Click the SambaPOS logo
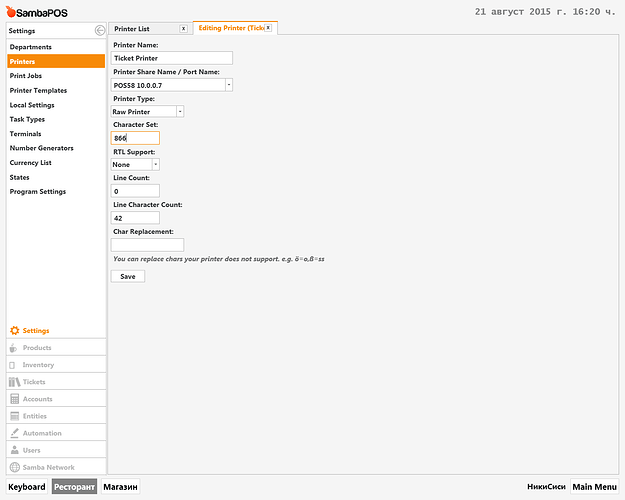Viewport: 625px width, 500px height. click(x=37, y=12)
